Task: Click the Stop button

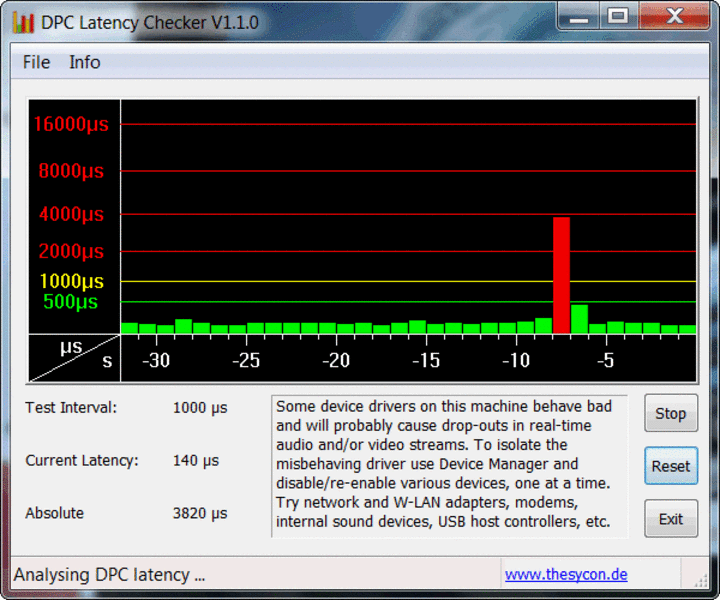Action: (x=671, y=413)
